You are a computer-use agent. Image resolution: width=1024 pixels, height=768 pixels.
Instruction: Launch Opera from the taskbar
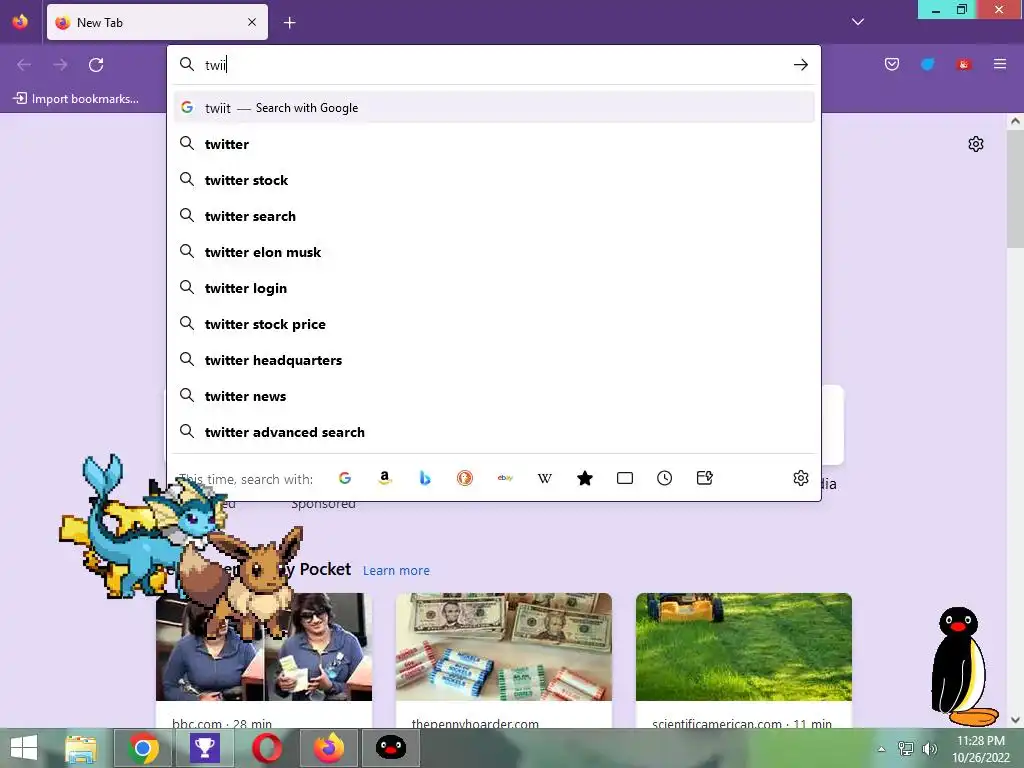tap(266, 748)
